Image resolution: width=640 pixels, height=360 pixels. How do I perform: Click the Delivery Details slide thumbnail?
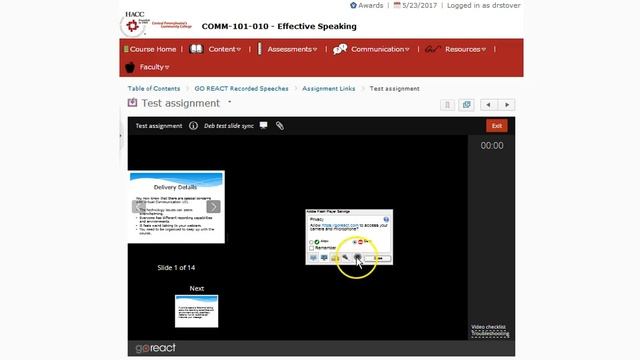point(176,207)
